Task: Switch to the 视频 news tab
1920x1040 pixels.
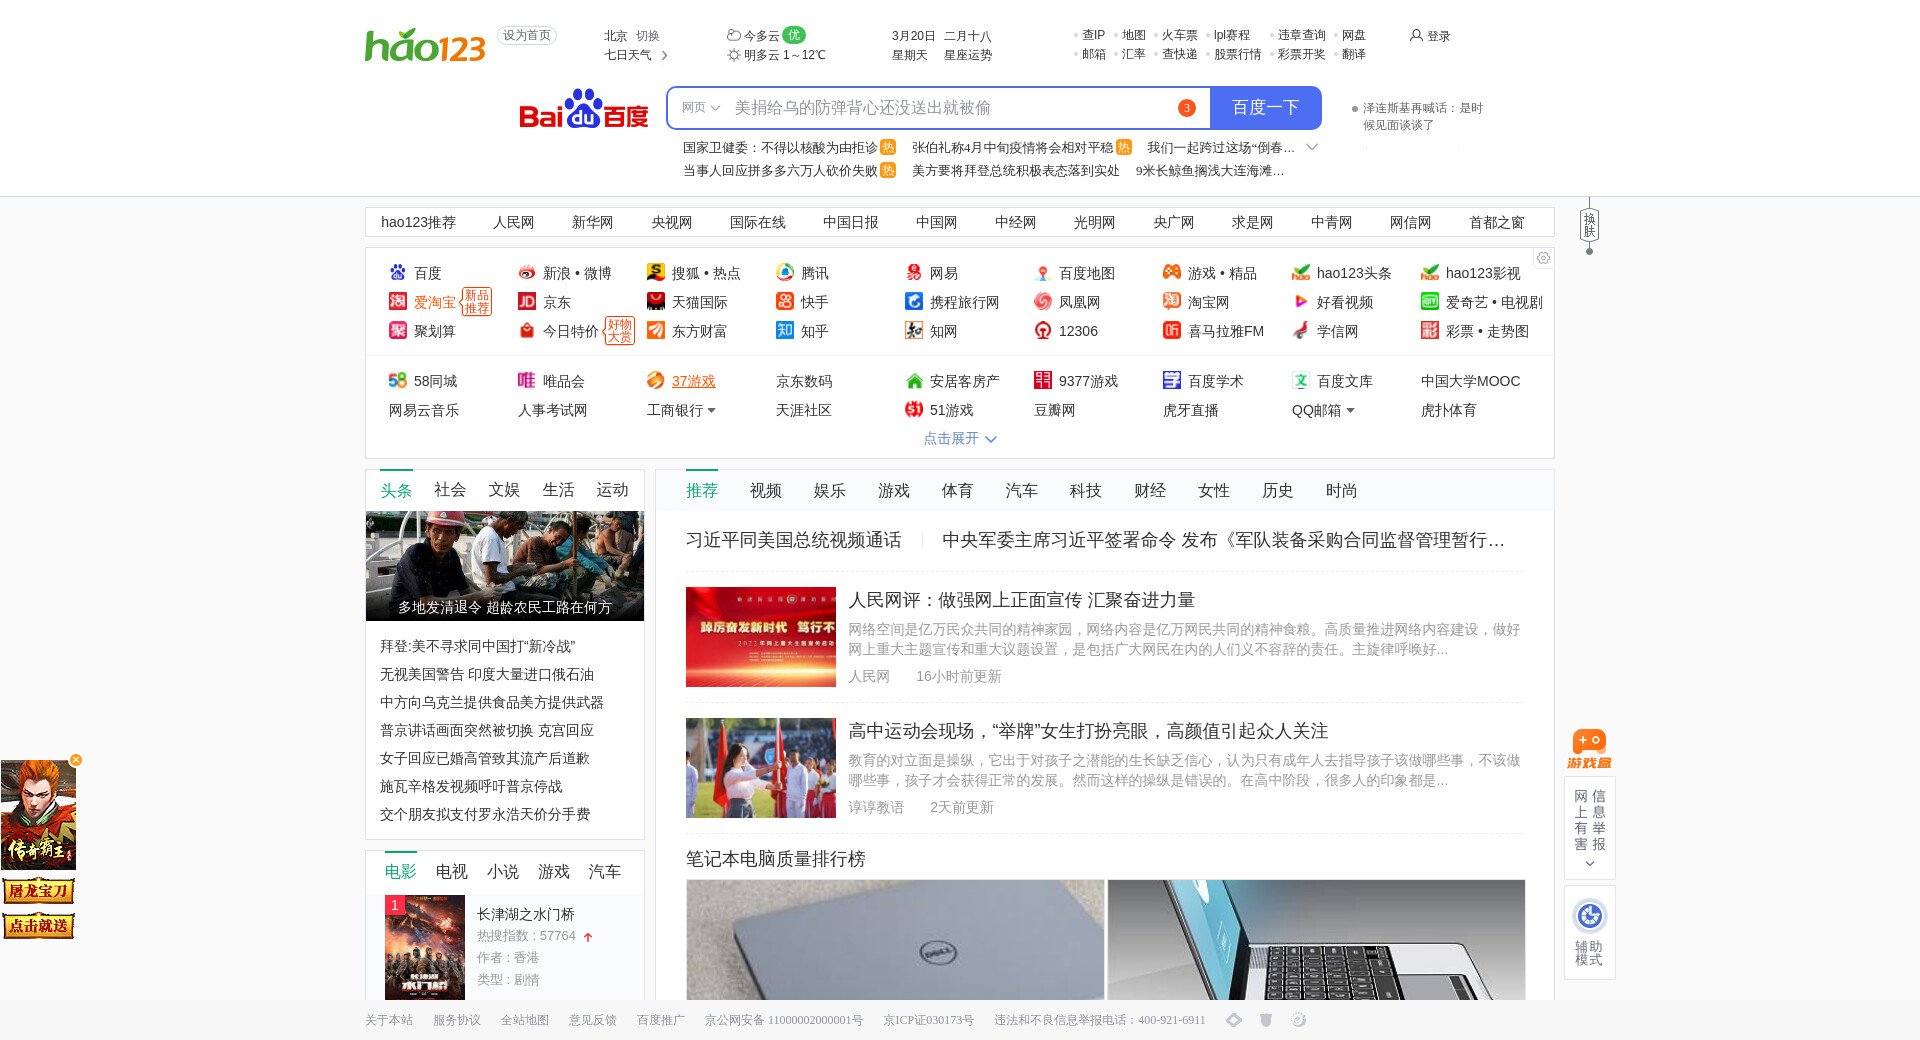Action: pyautogui.click(x=765, y=491)
